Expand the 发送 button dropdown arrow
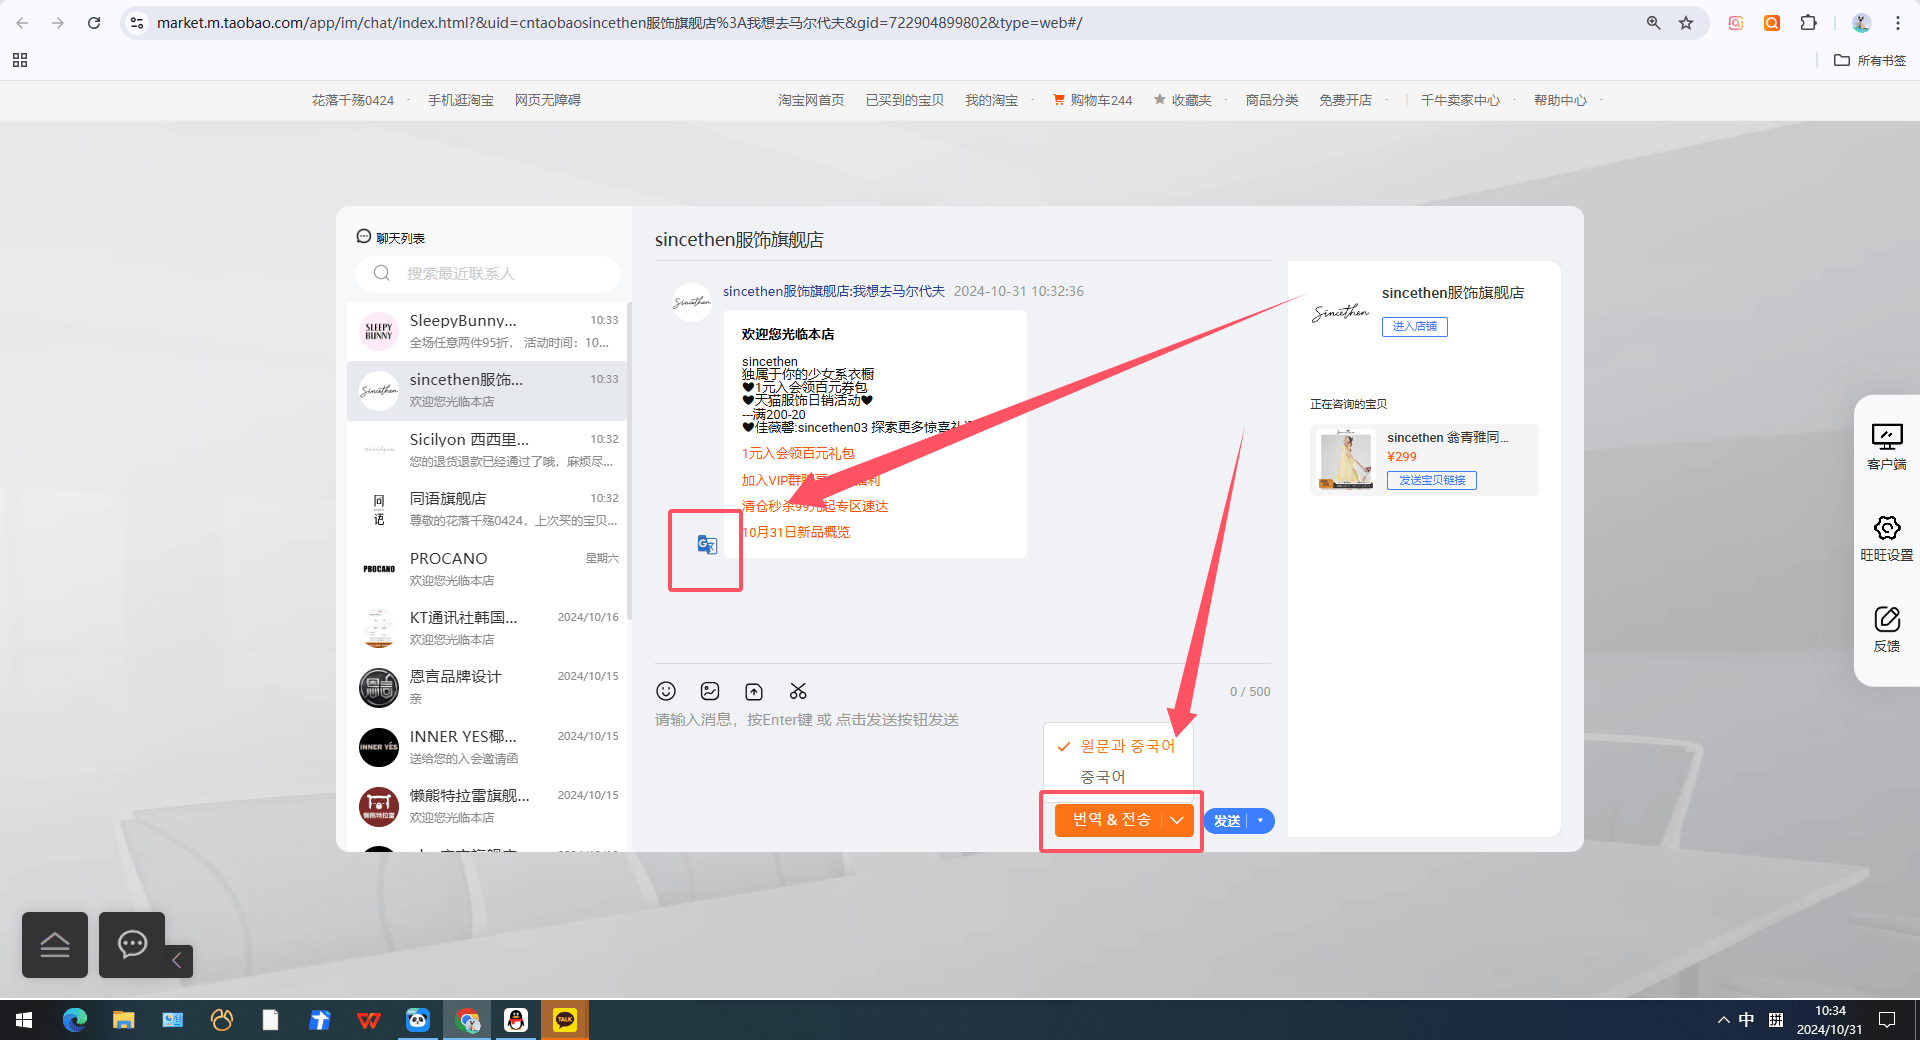The height and width of the screenshot is (1040, 1920). pos(1260,821)
